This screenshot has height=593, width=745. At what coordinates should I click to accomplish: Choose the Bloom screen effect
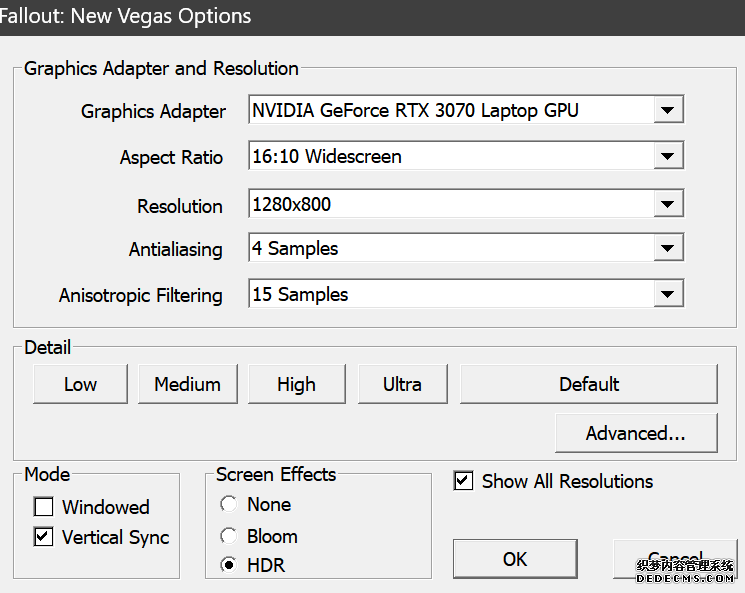tap(229, 536)
